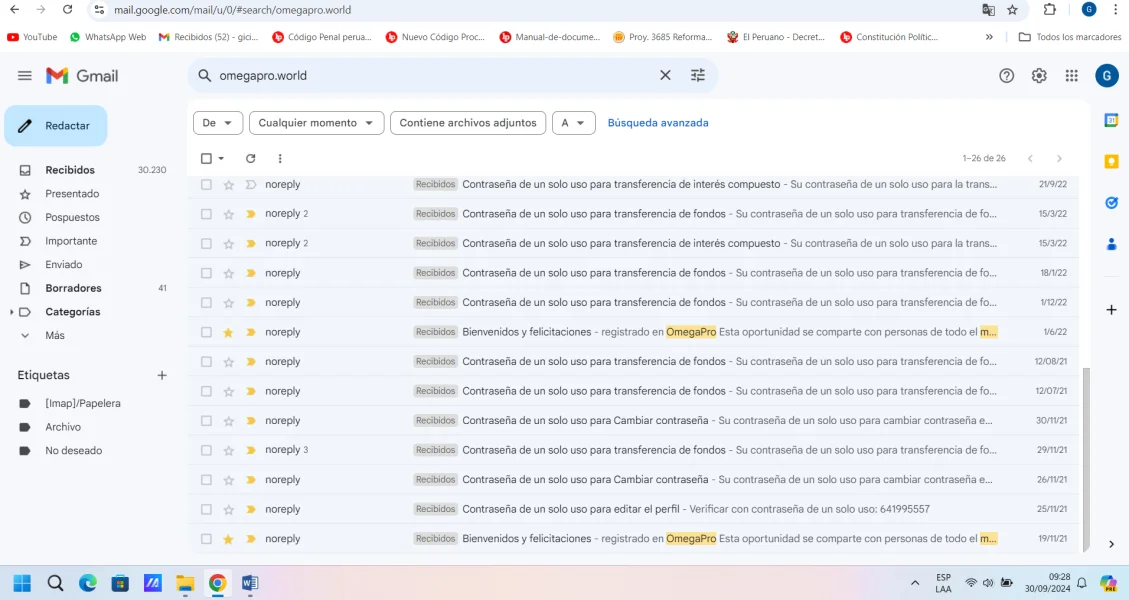Get add-ons with the plus icon in side panel
1129x600 pixels.
click(1112, 310)
